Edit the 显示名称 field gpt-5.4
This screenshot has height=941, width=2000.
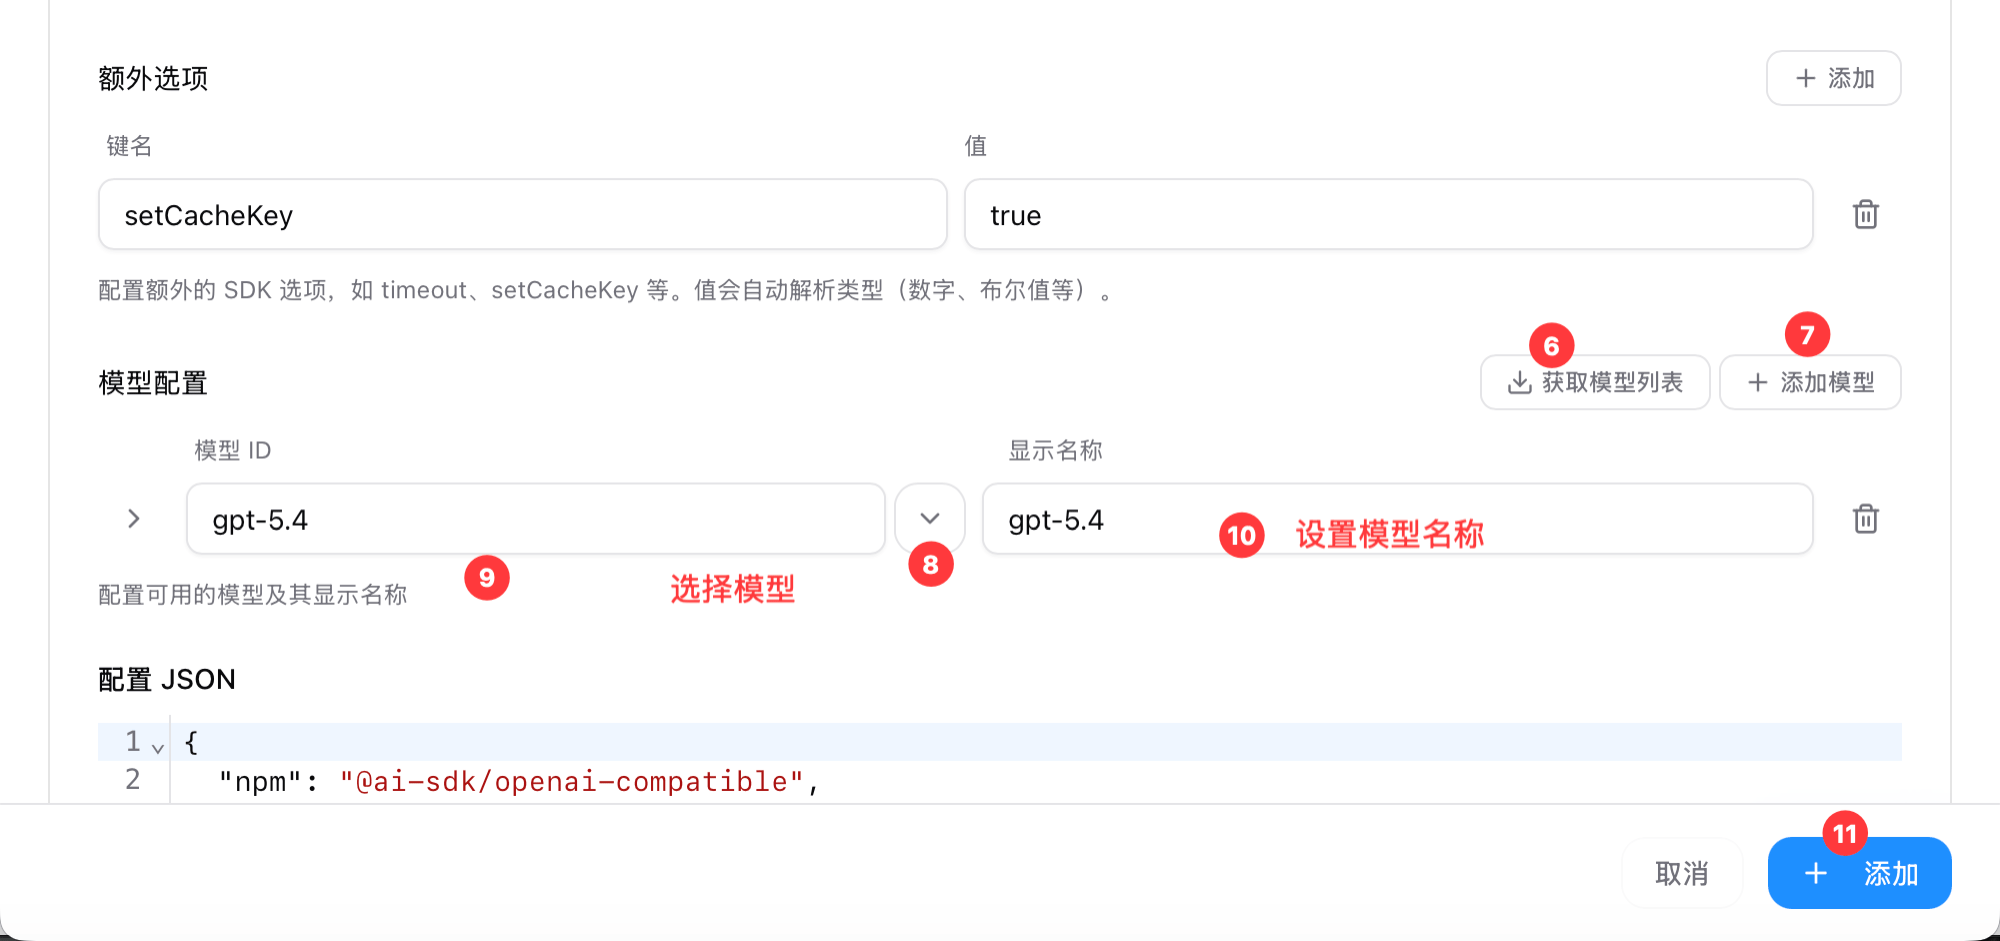1397,519
